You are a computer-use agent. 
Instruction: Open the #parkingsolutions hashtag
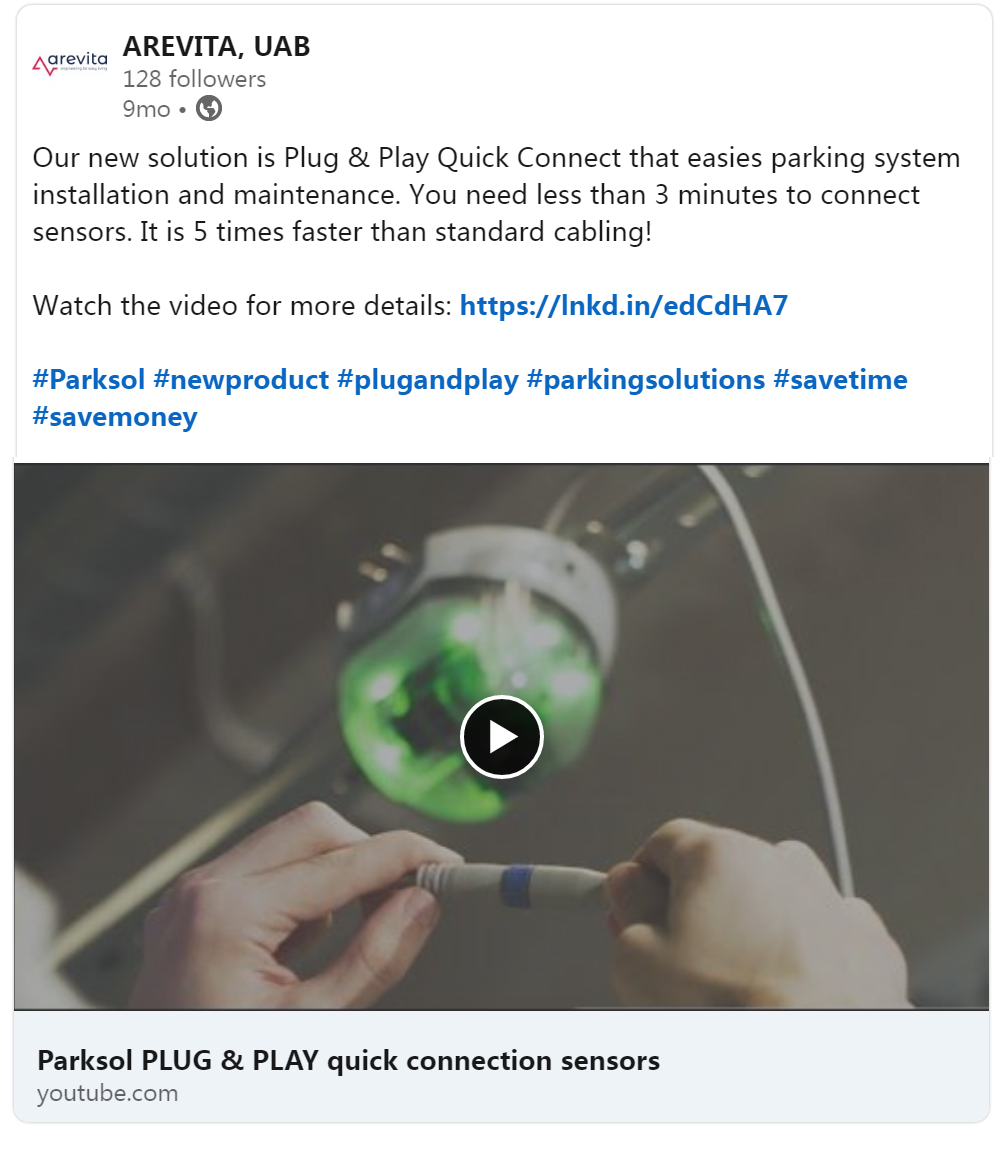646,380
